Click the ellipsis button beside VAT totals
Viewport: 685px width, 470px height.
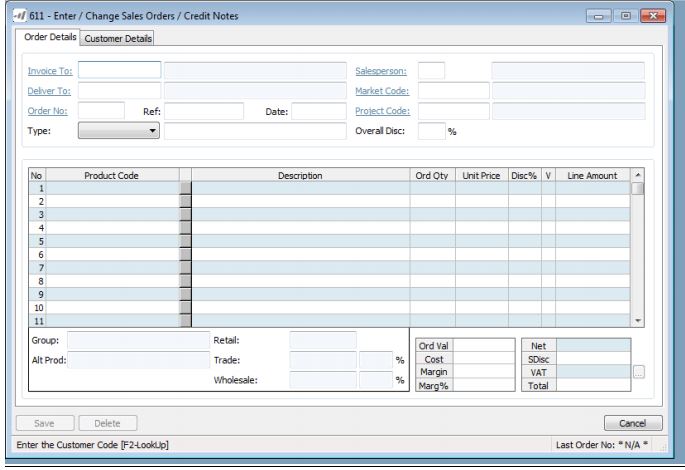pyautogui.click(x=639, y=372)
